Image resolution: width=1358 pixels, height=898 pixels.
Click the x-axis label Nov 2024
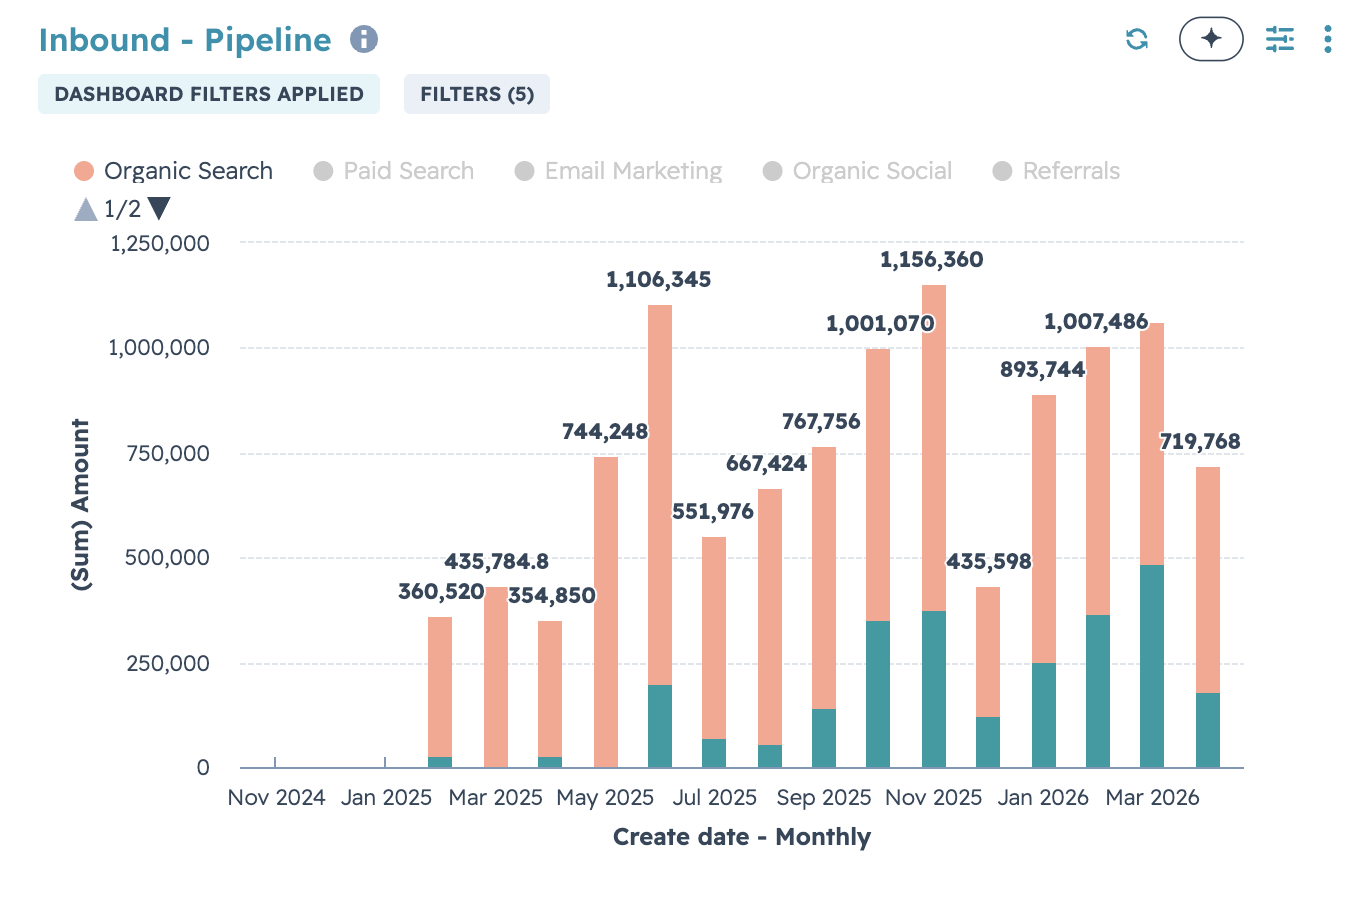277,798
